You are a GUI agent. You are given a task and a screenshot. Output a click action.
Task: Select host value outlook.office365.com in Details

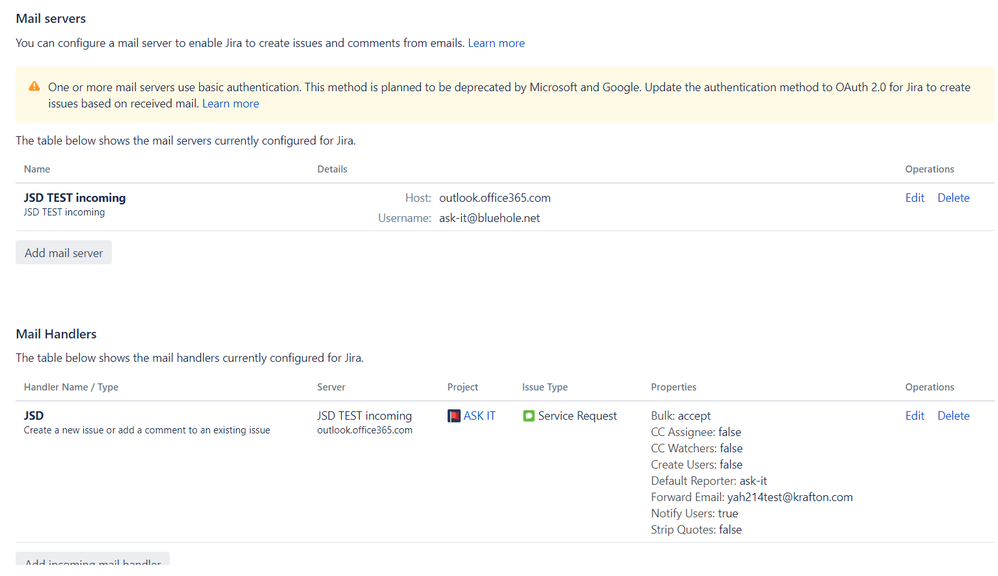(495, 198)
